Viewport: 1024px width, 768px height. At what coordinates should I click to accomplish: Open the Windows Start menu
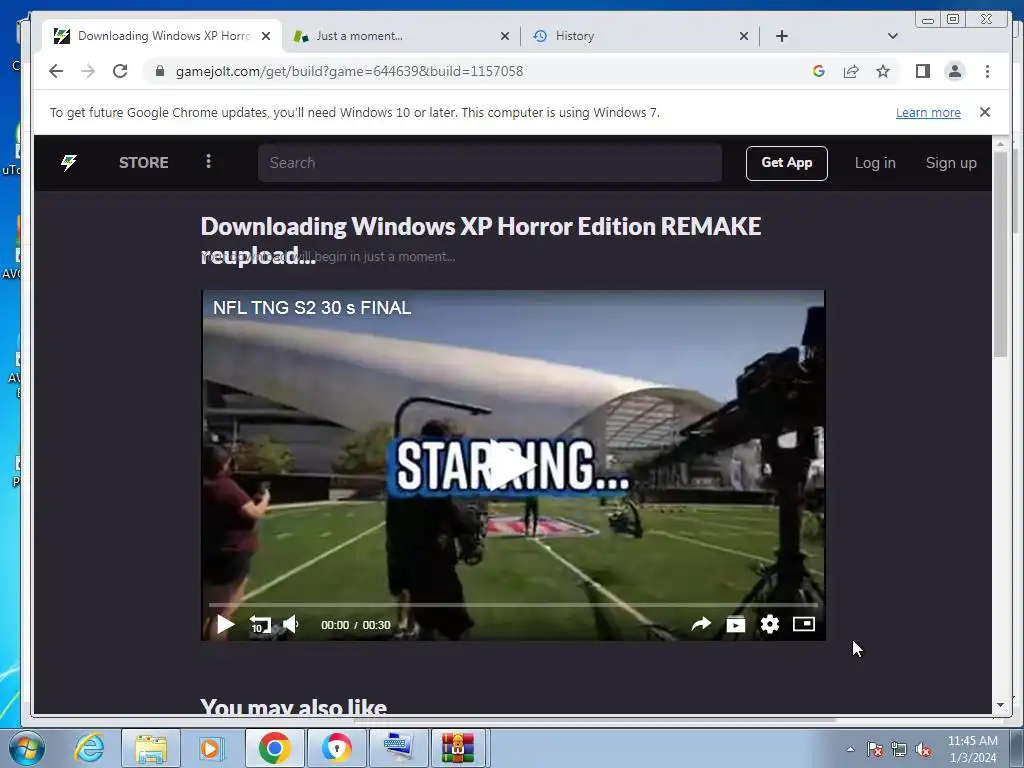[x=26, y=748]
